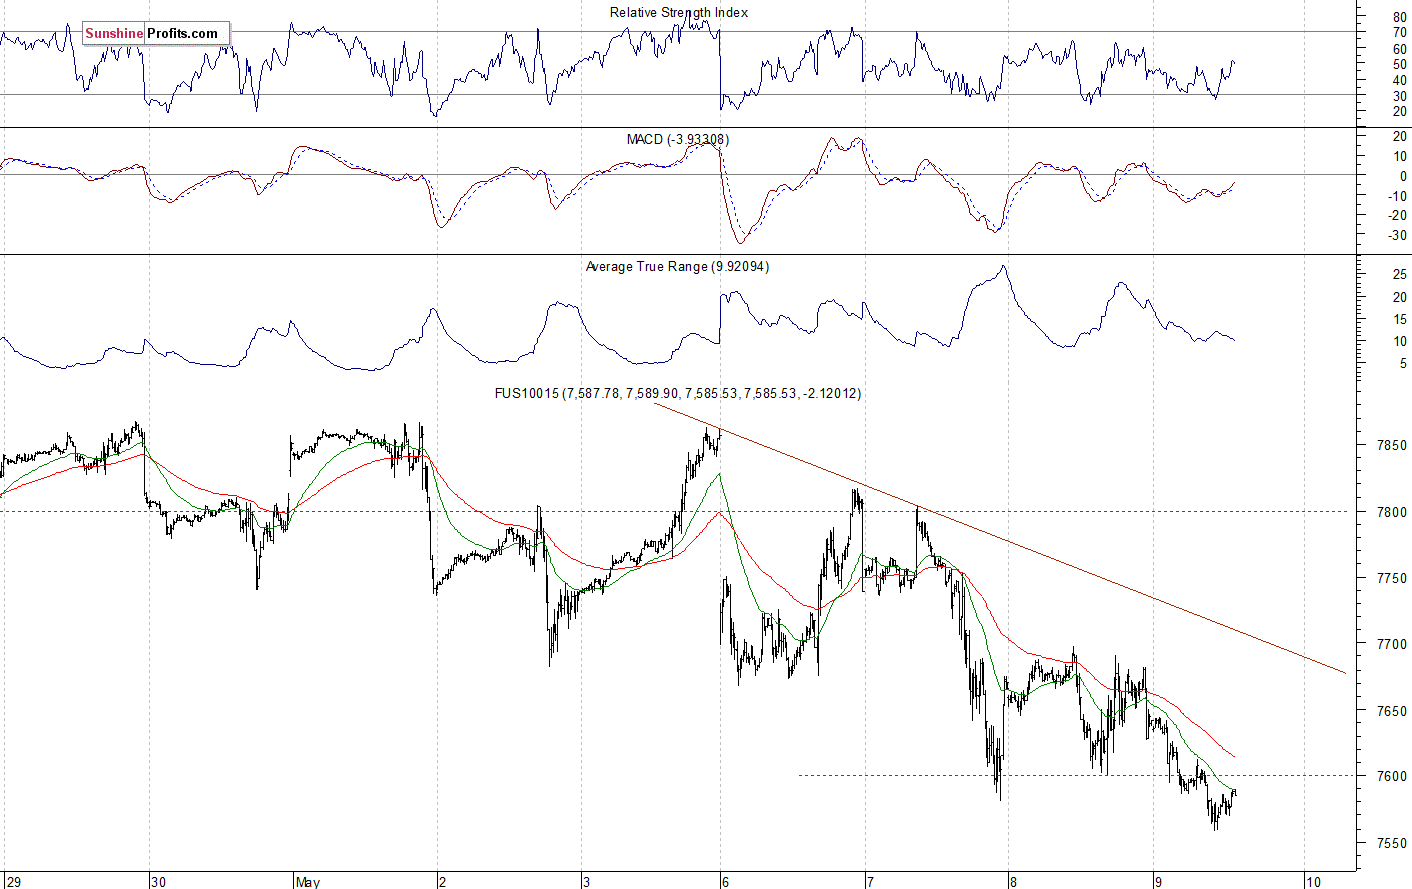Click the 70 value on RSI axis
This screenshot has height=889, width=1412.
click(1399, 33)
